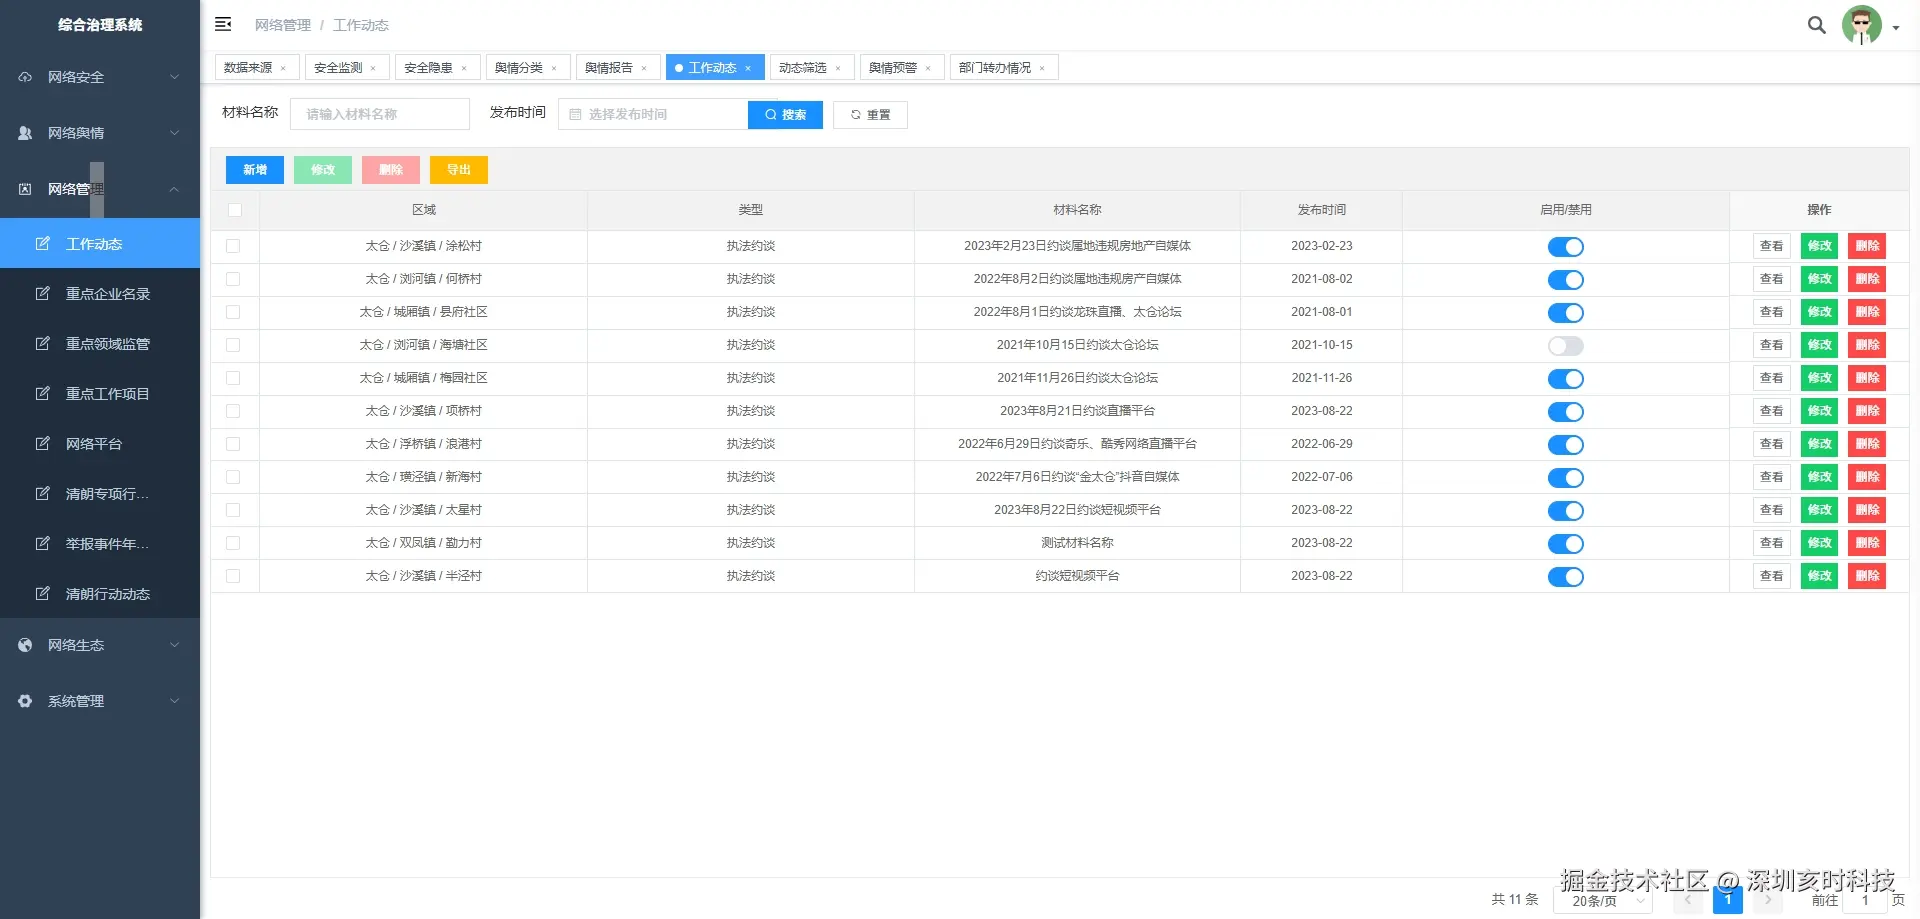This screenshot has width=1920, height=919.
Task: Expand the 网络生态 sidebar menu
Action: click(100, 645)
